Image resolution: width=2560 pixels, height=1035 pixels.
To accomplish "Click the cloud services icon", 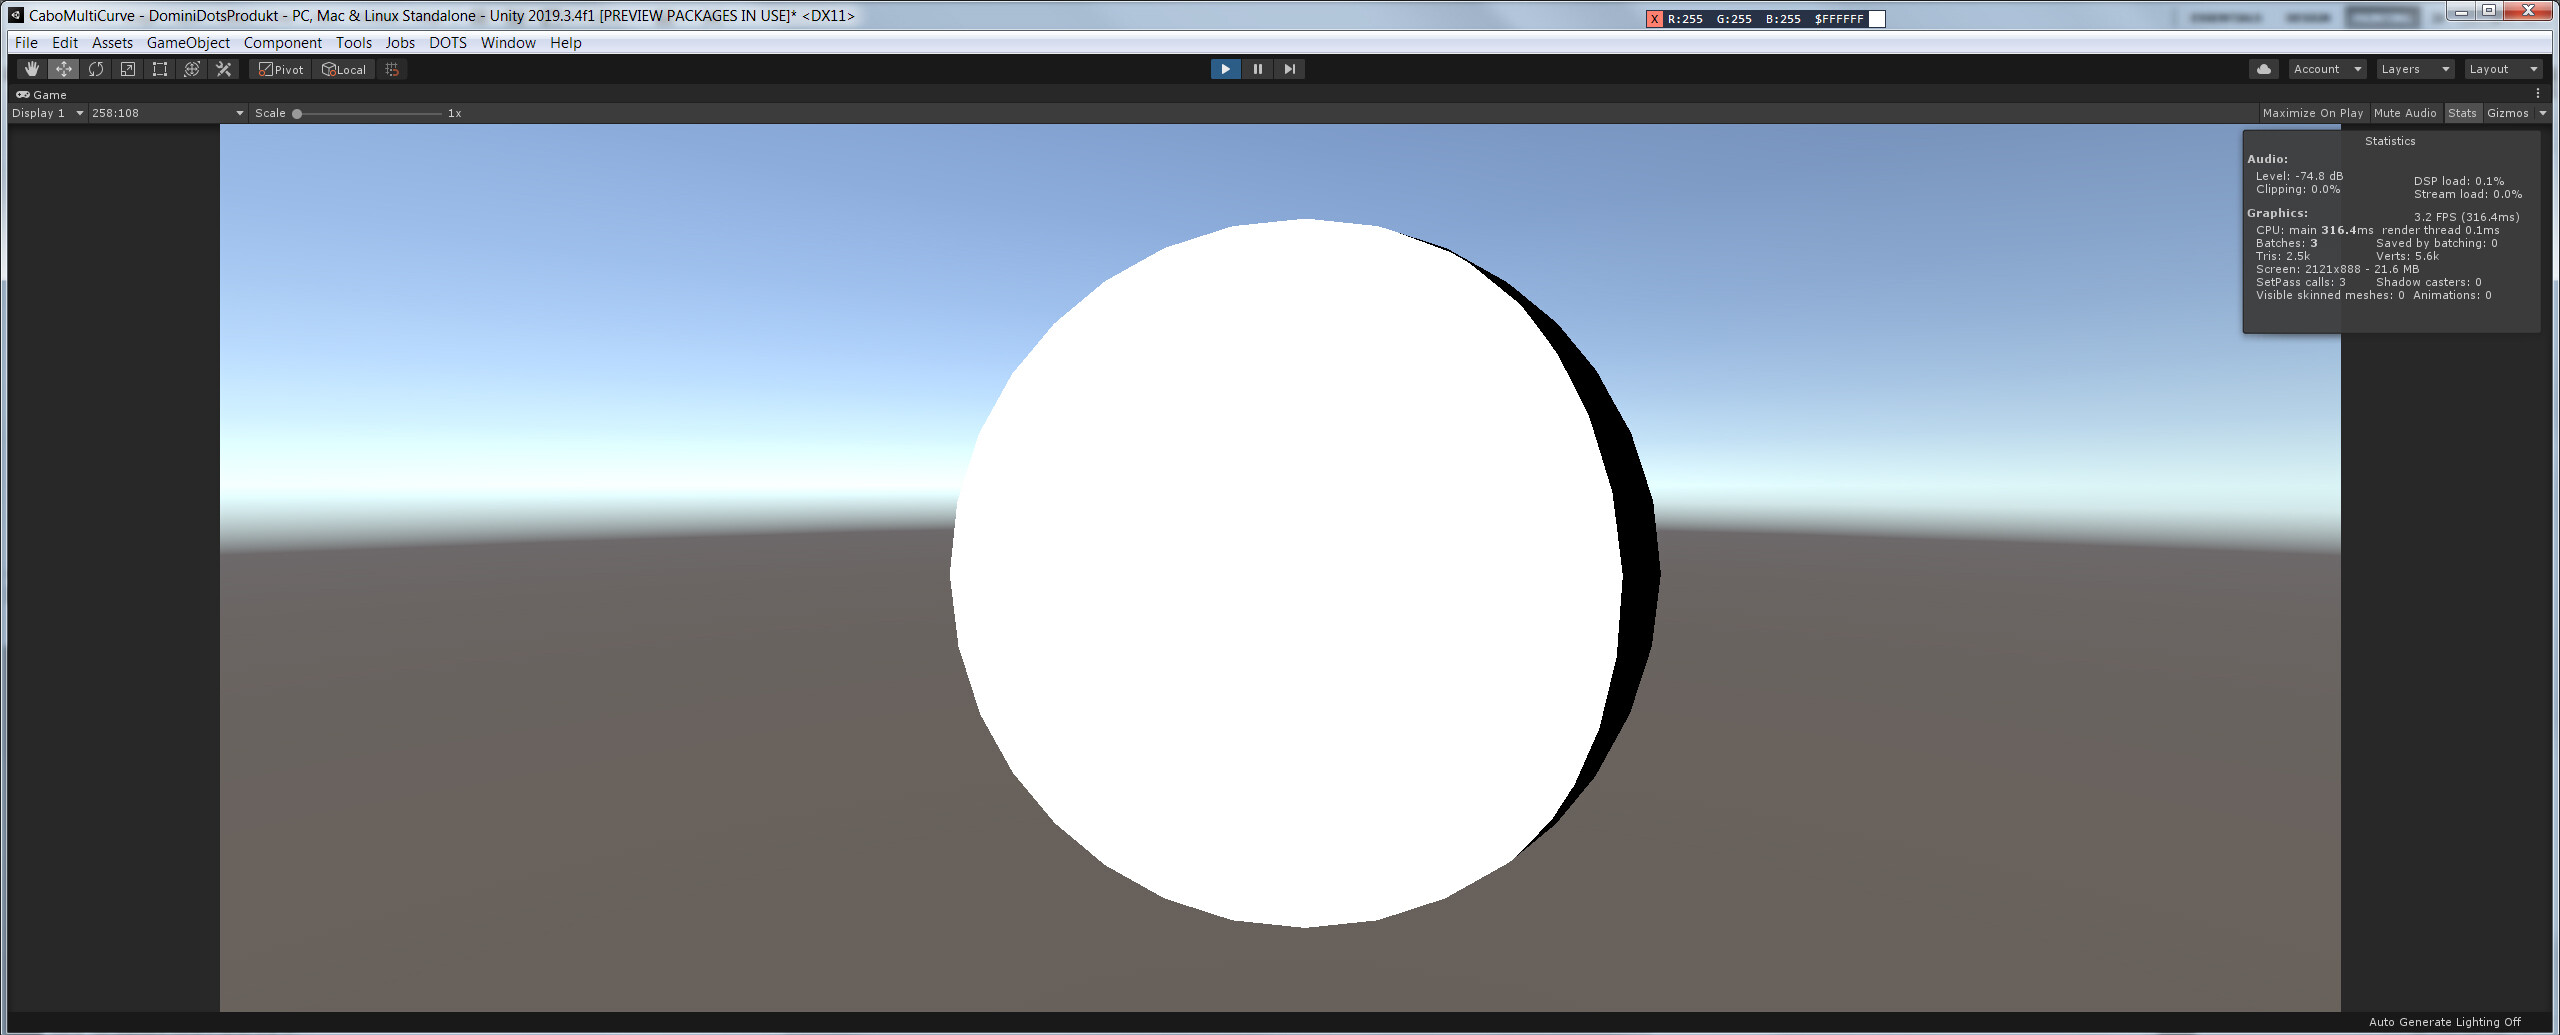I will click(x=2264, y=68).
